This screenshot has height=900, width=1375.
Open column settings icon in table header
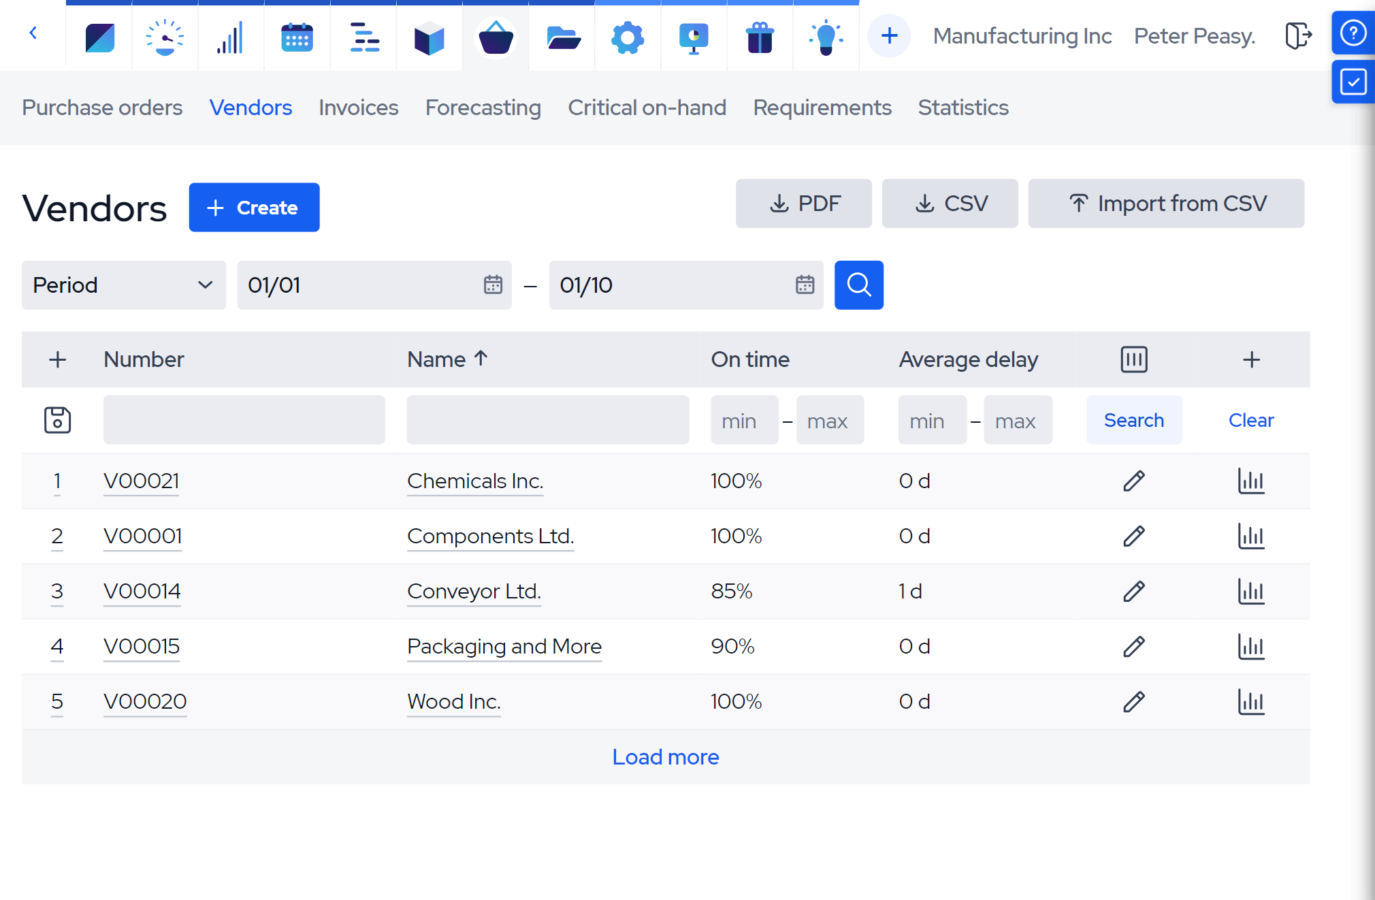[1134, 359]
